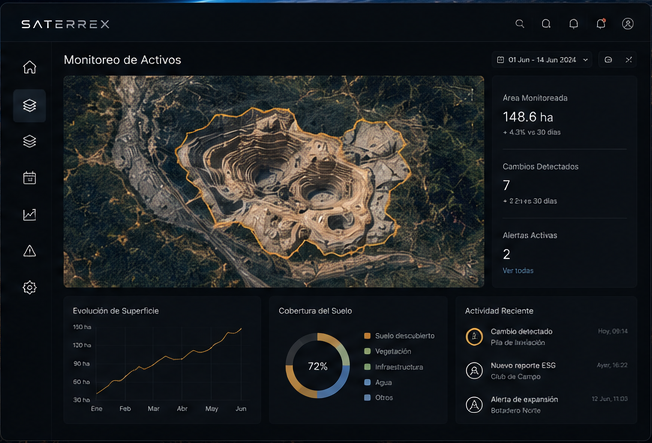
Task: Click the Infraestructura legend label
Action: click(x=399, y=367)
